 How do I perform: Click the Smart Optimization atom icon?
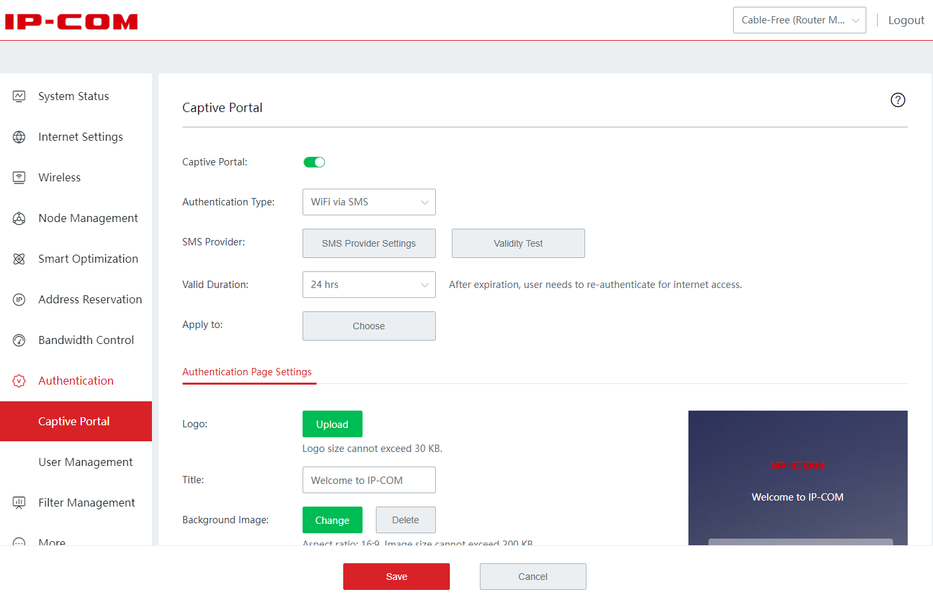click(x=19, y=259)
